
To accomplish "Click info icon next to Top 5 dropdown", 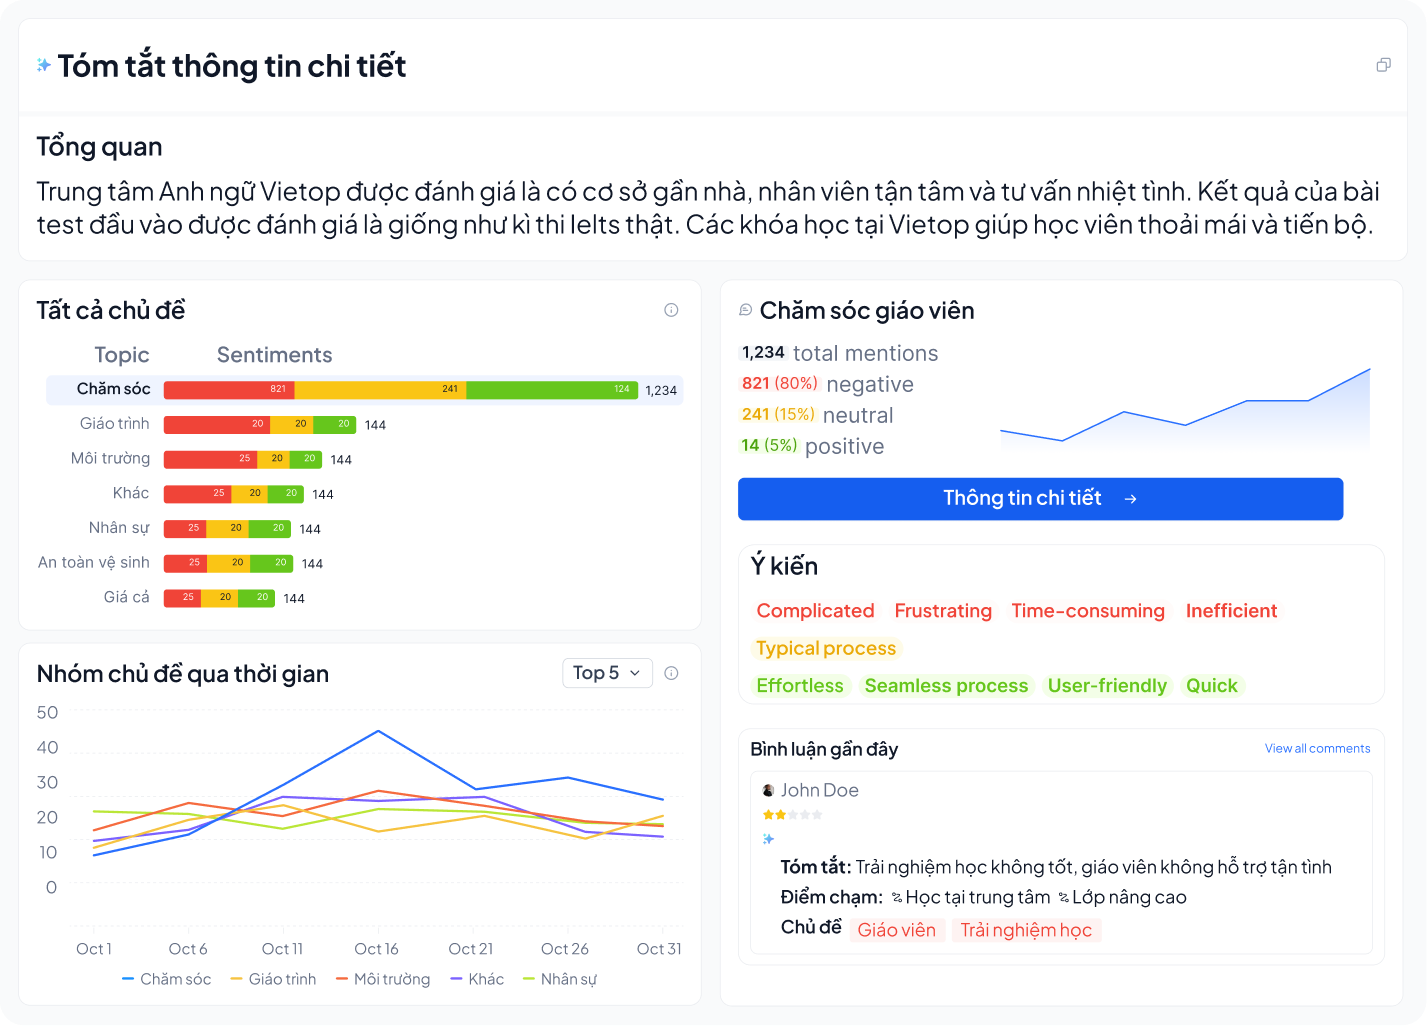I will pos(671,673).
